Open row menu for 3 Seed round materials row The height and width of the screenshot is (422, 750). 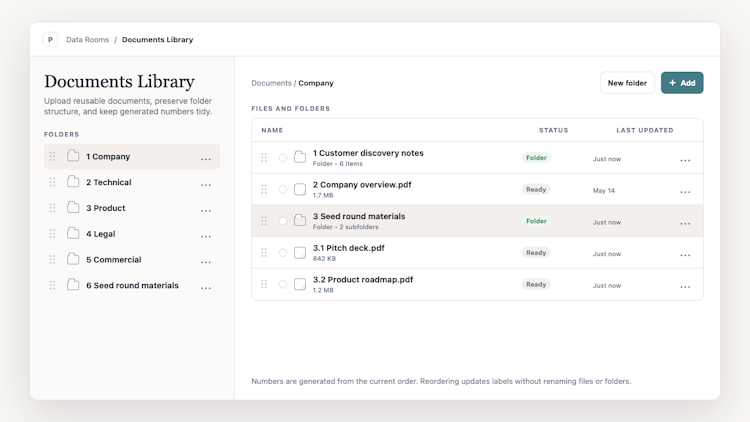[685, 223]
